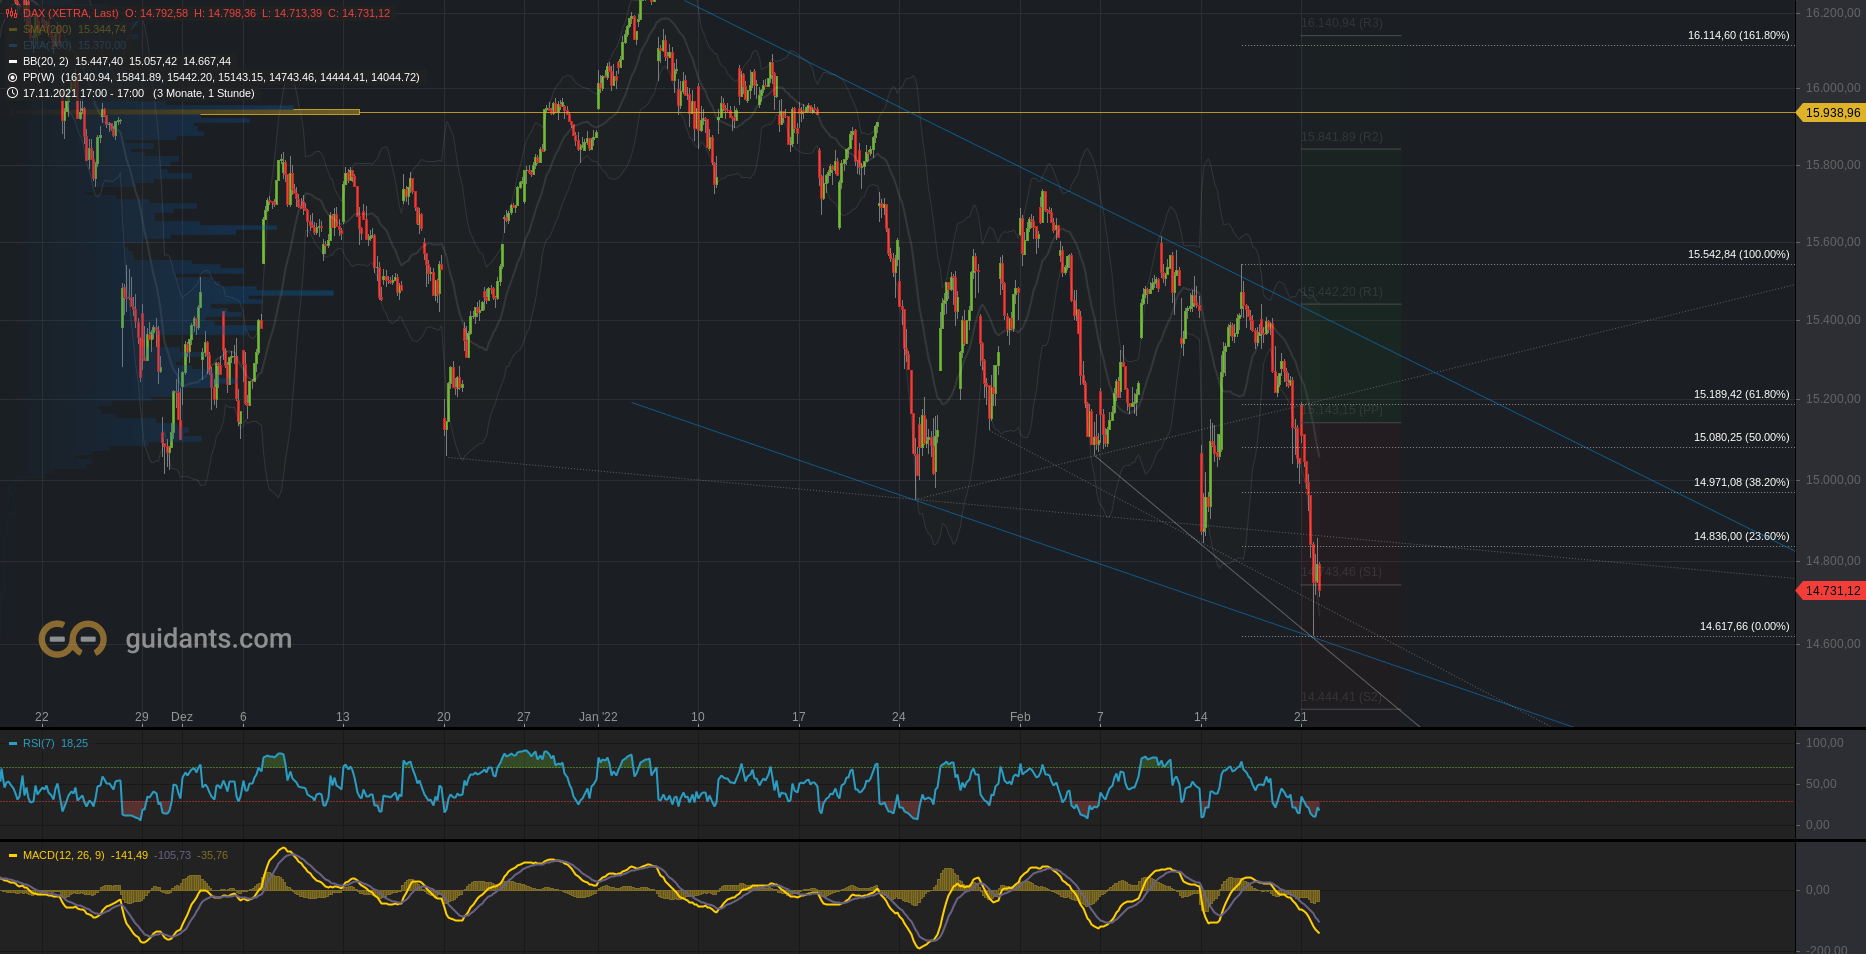The image size is (1866, 954).
Task: Click the 16.200,00 price axis value
Action: click(1833, 13)
